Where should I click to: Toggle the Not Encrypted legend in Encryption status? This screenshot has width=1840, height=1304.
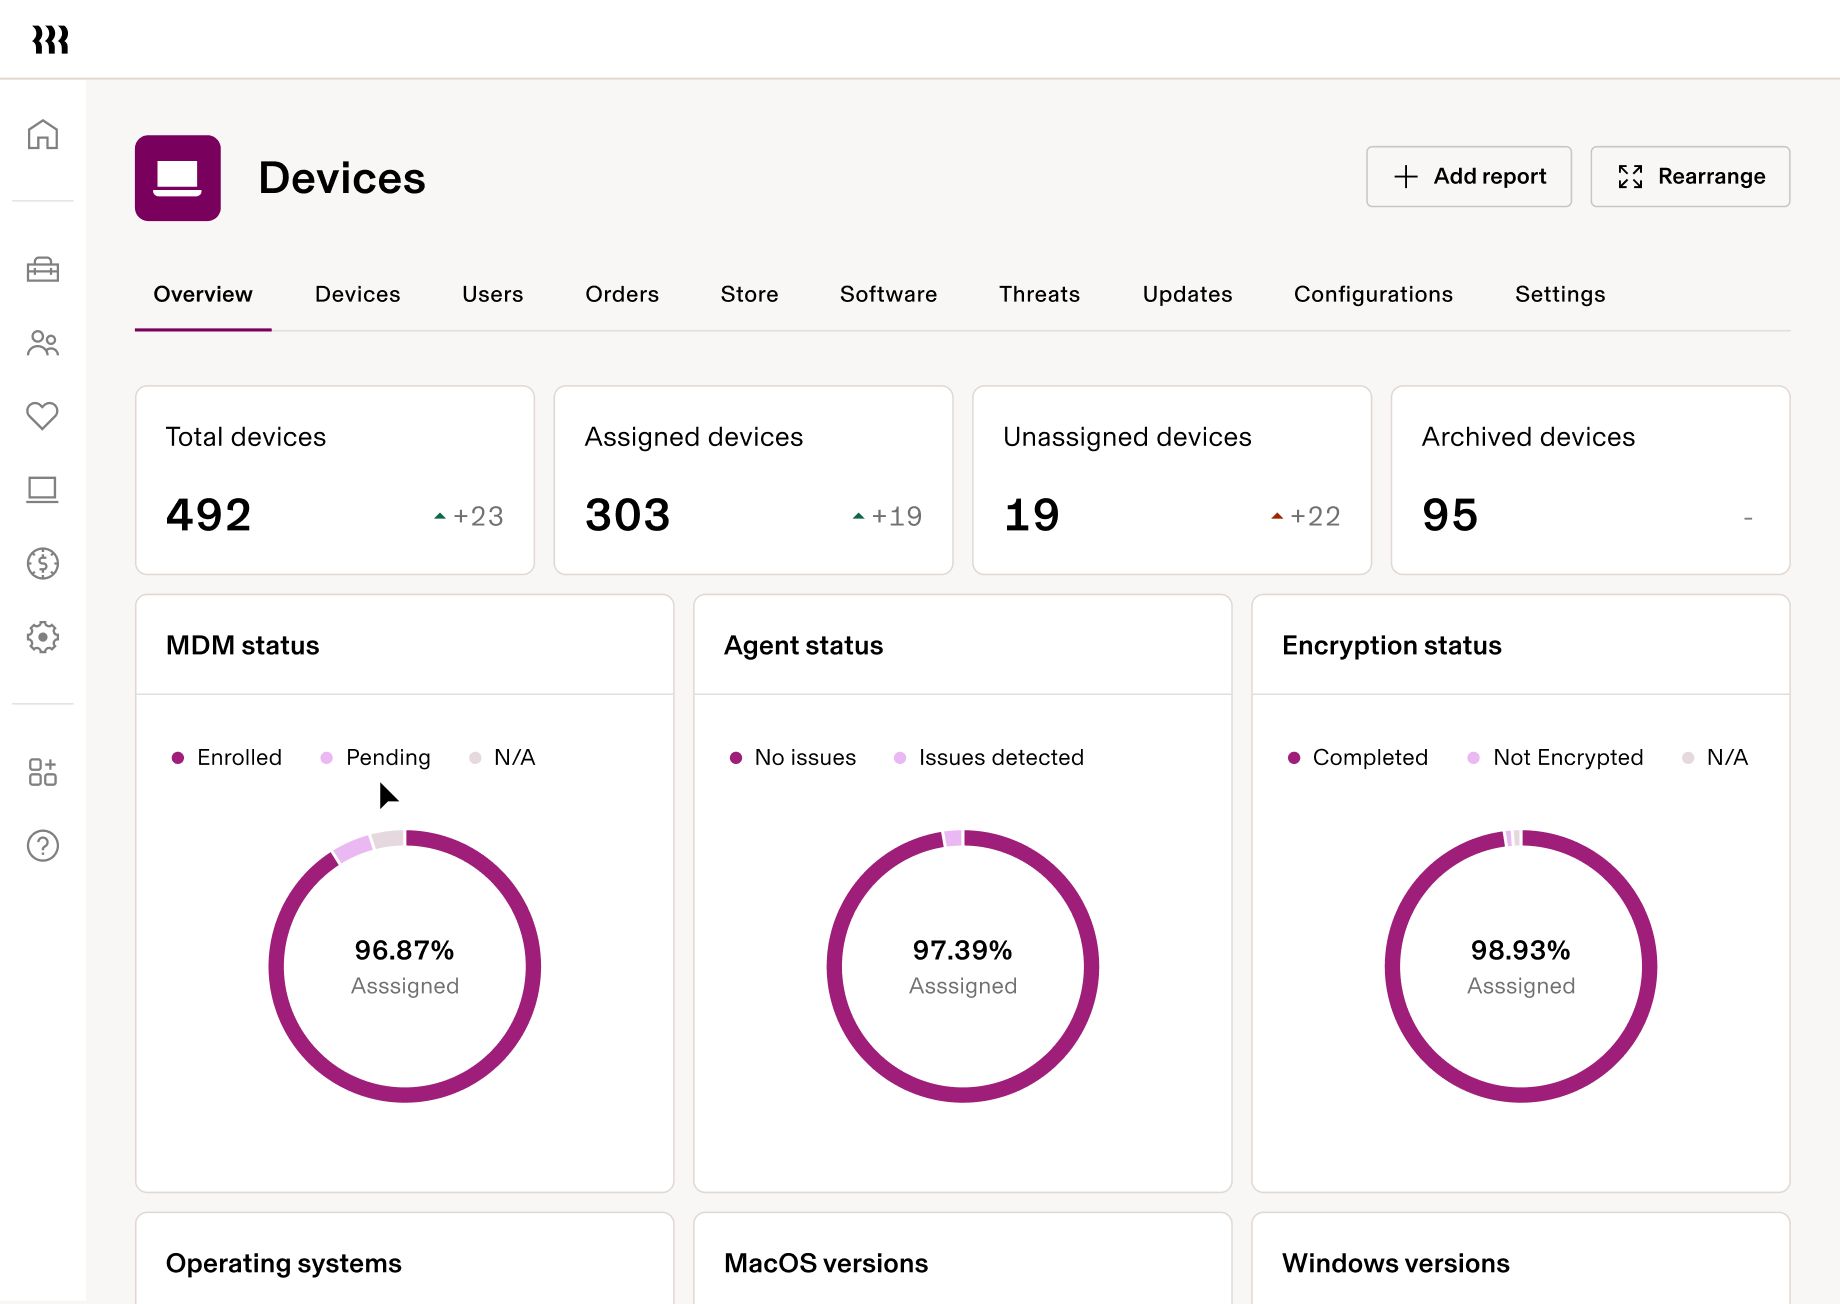1555,757
